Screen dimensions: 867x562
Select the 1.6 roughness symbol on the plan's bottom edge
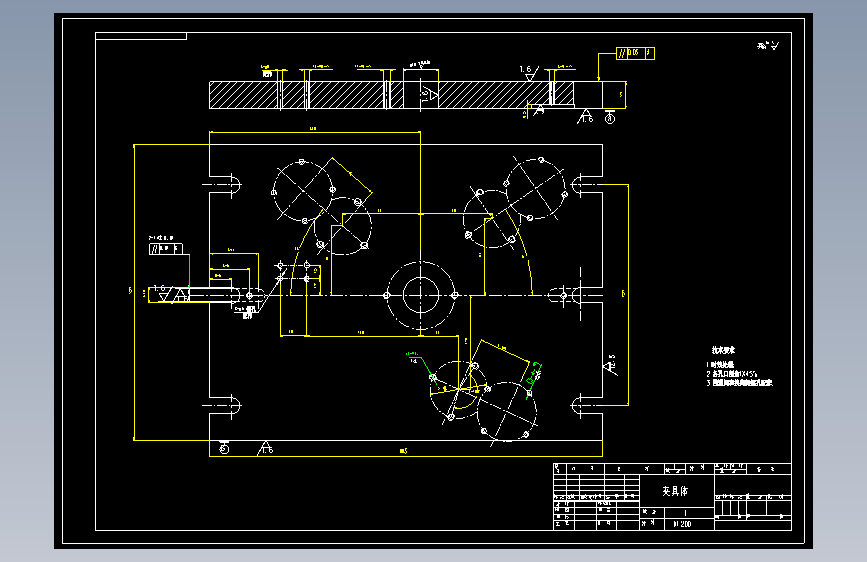click(265, 449)
